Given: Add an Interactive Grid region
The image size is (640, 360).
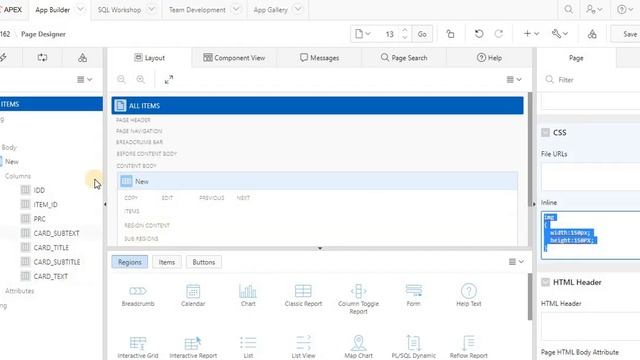Looking at the screenshot, I should pos(138,347).
